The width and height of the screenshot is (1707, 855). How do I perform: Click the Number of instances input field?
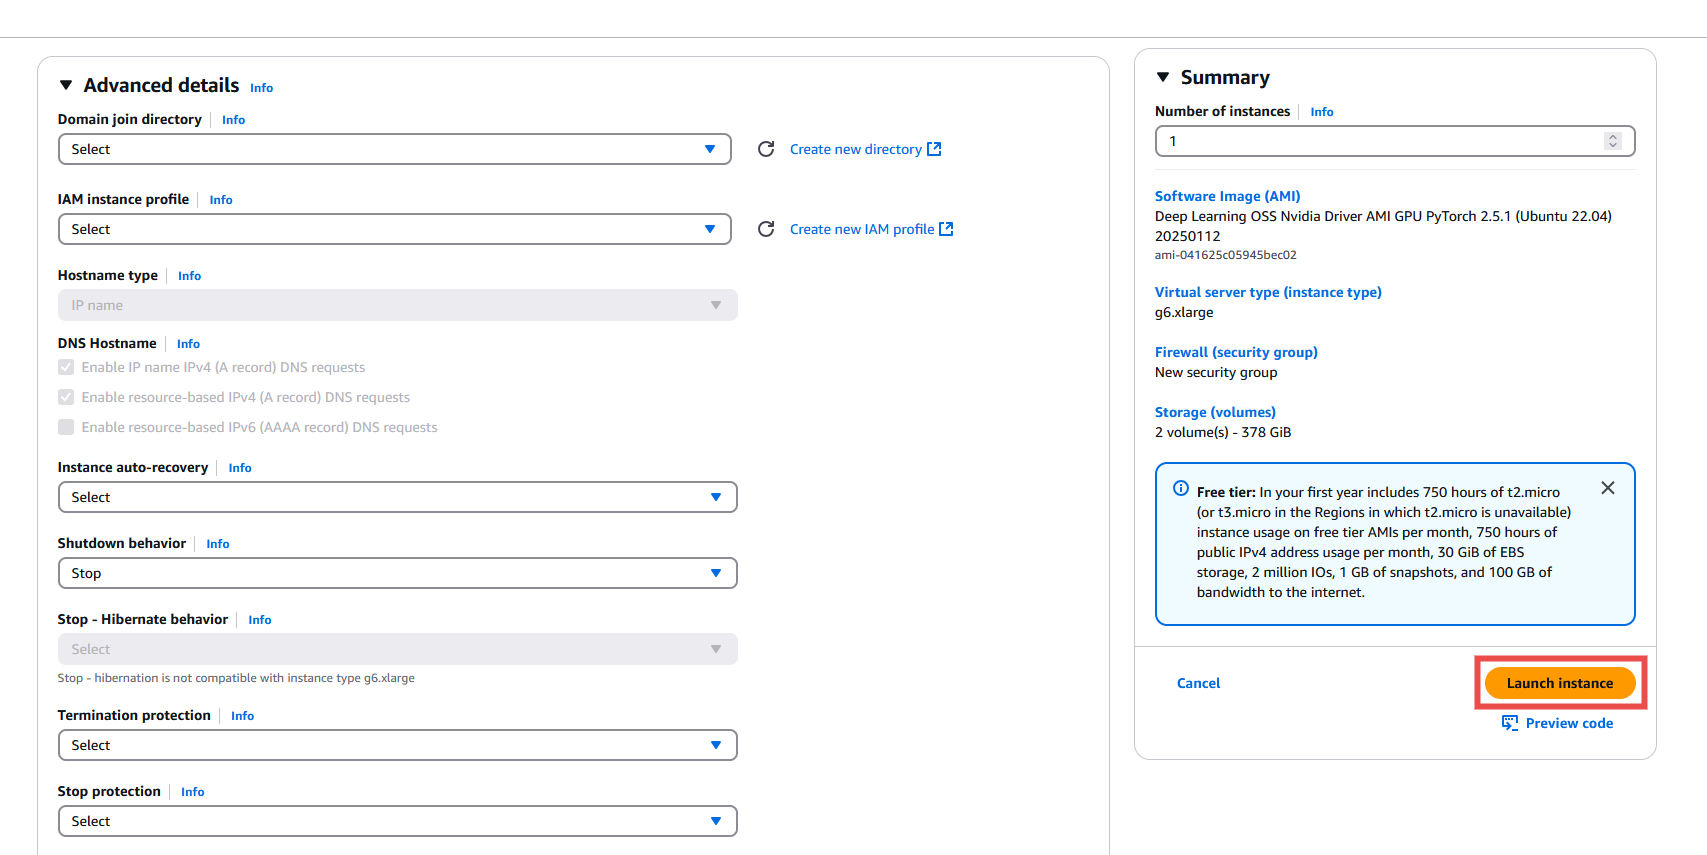tap(1380, 141)
